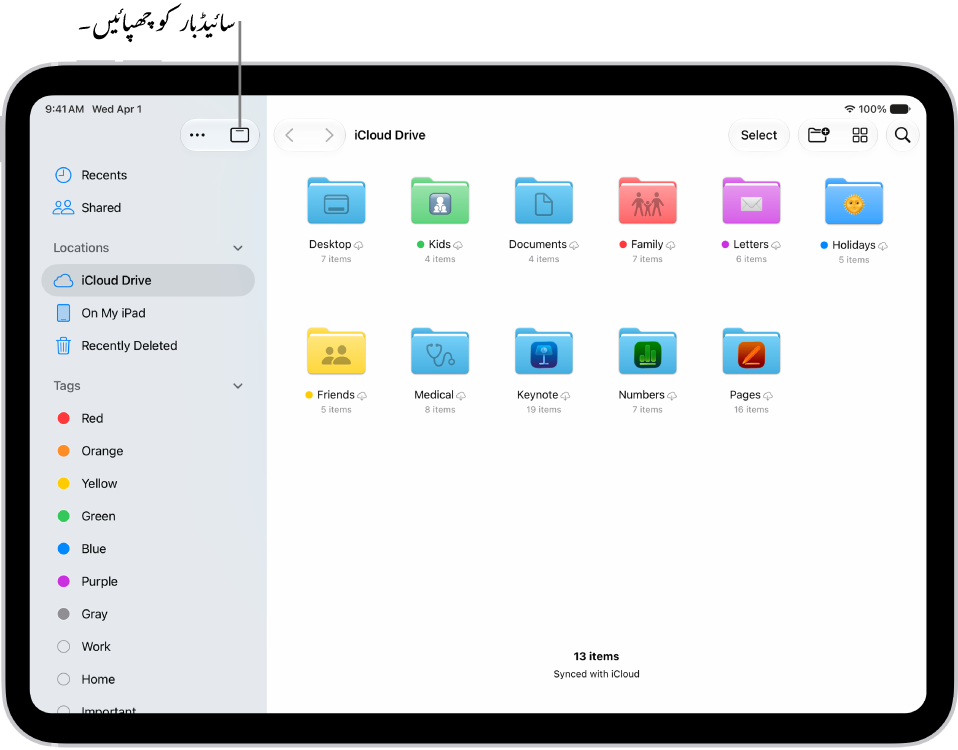Open the Pages folder
The height and width of the screenshot is (750, 958).
pos(751,351)
